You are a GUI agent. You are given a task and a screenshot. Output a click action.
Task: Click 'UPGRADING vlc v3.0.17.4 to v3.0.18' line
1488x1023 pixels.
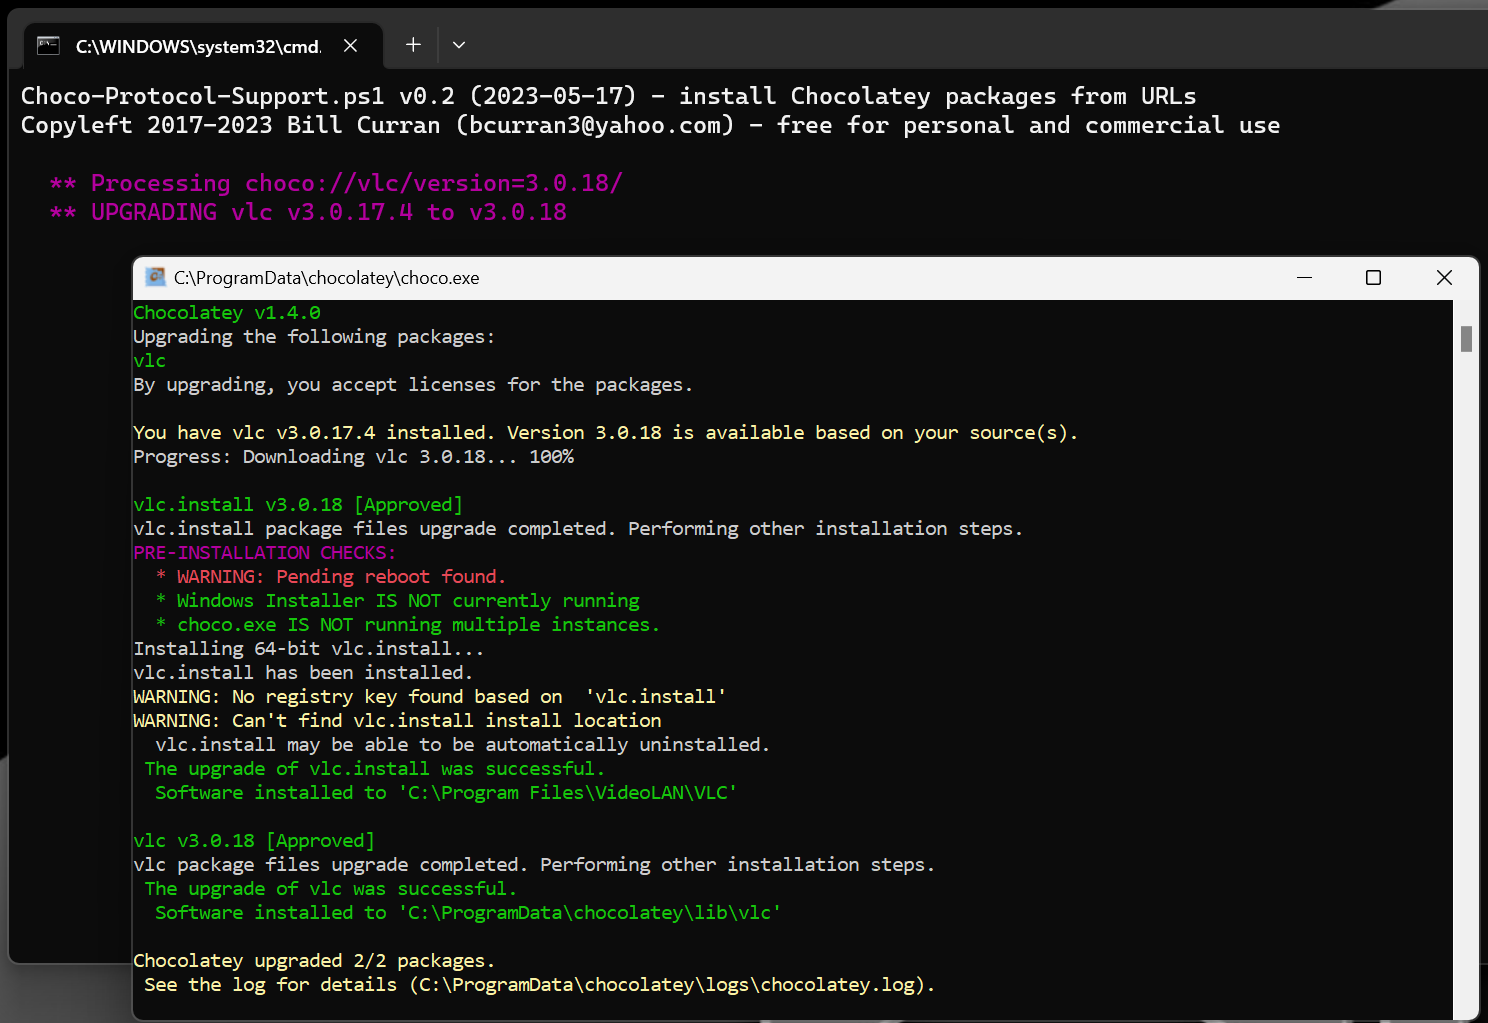click(x=308, y=212)
